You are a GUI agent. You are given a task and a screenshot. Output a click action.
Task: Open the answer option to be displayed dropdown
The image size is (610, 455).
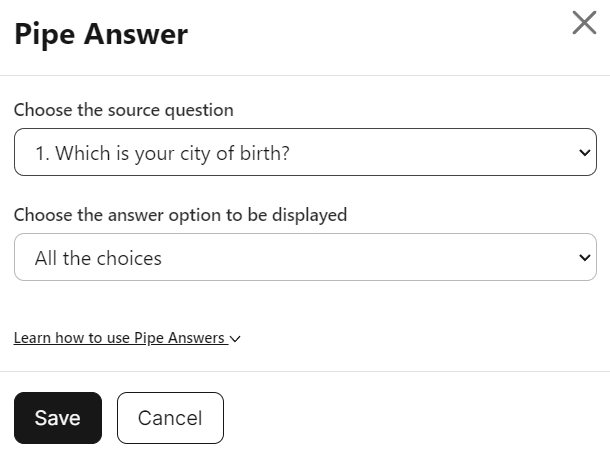(x=305, y=257)
